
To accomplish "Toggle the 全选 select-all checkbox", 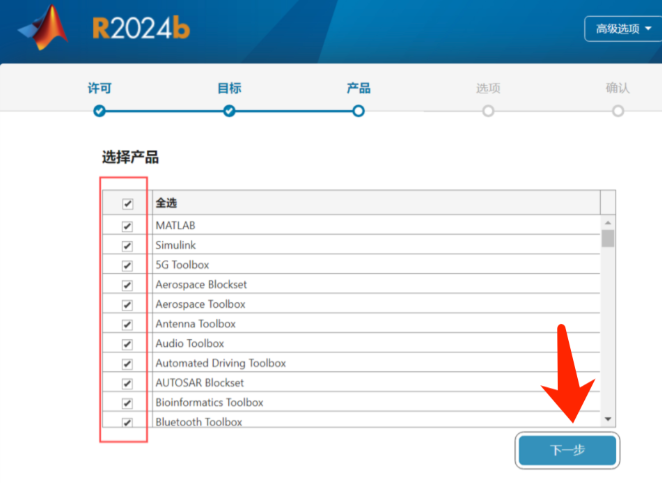I will [x=127, y=203].
